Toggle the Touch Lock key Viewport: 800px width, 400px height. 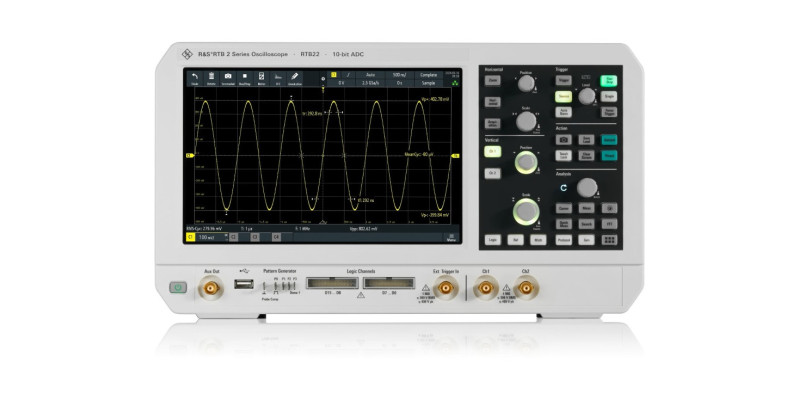(564, 156)
